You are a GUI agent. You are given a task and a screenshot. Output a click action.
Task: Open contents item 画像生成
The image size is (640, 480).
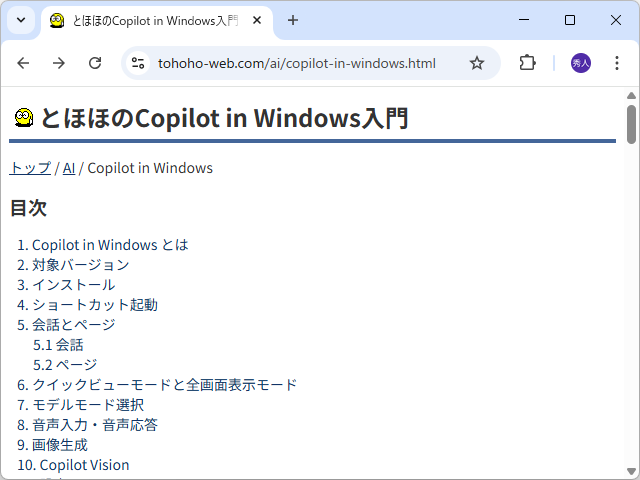pos(60,445)
